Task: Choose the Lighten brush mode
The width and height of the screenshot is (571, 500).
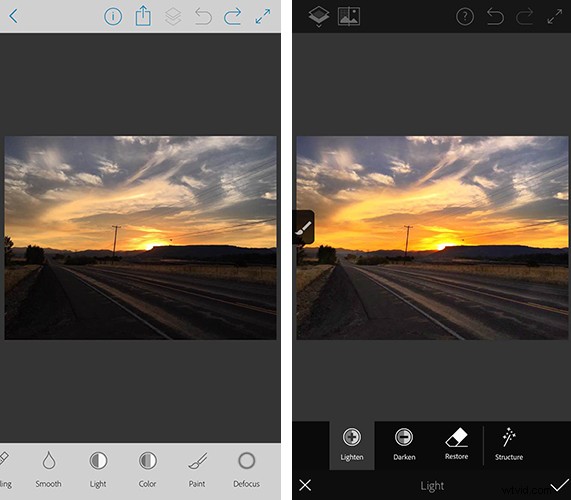Action: [x=352, y=445]
